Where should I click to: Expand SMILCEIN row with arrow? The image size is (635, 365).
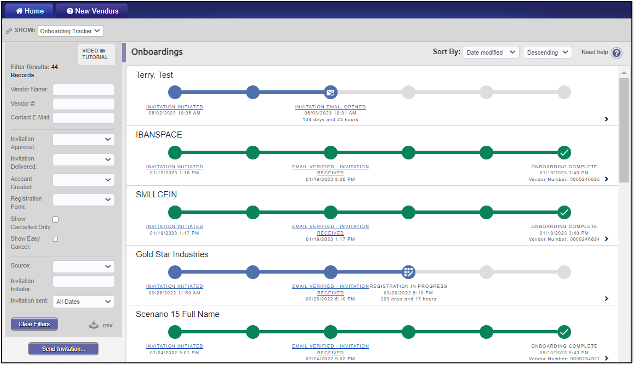[606, 239]
